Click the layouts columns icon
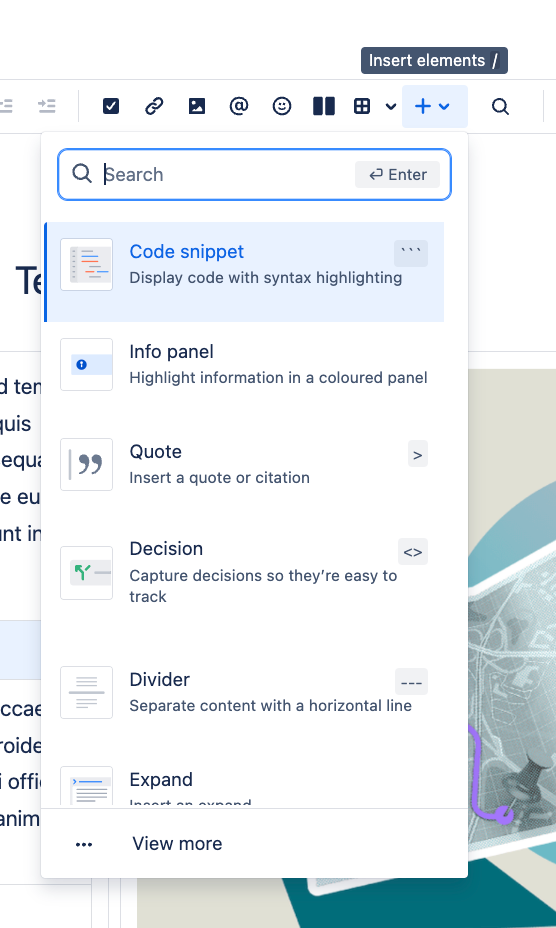The width and height of the screenshot is (556, 928). tap(324, 106)
